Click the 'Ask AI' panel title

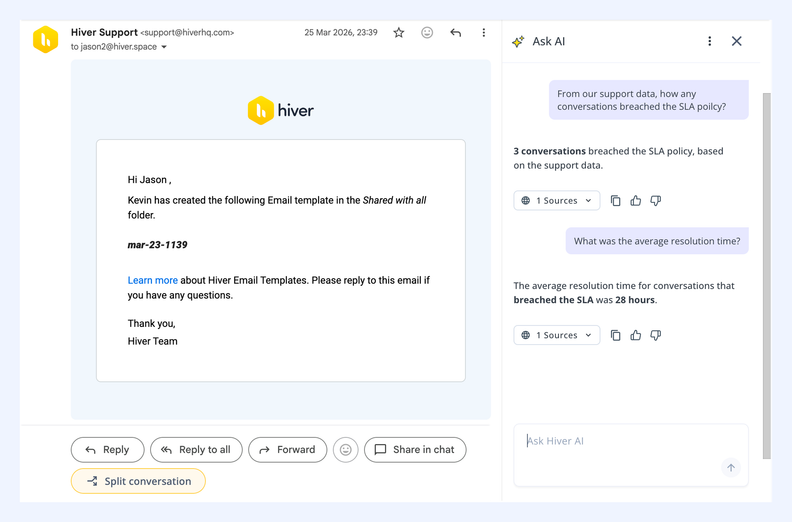pos(549,41)
